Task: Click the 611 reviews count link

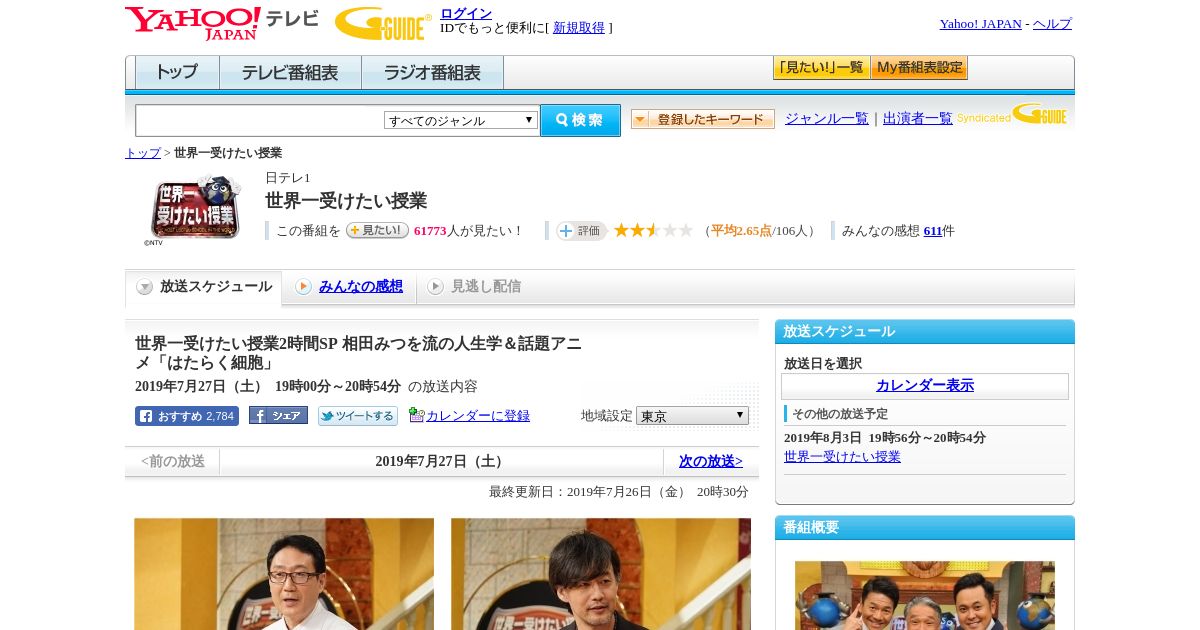Action: 933,231
